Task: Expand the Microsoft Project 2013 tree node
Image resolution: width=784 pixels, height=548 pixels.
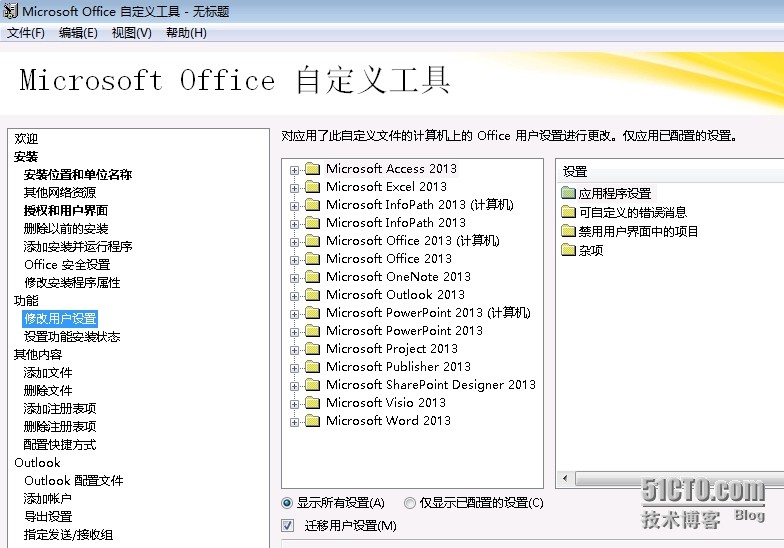Action: 294,350
